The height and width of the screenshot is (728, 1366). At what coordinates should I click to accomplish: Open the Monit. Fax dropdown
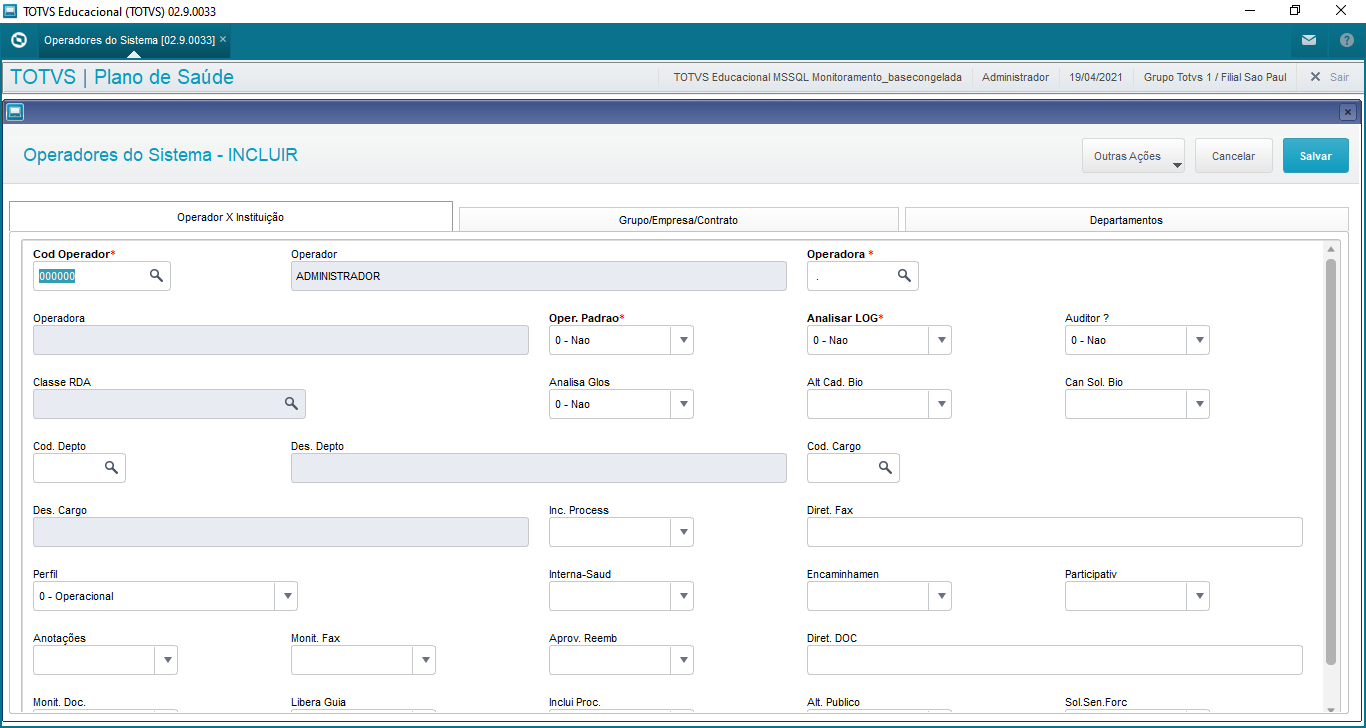coord(426,660)
